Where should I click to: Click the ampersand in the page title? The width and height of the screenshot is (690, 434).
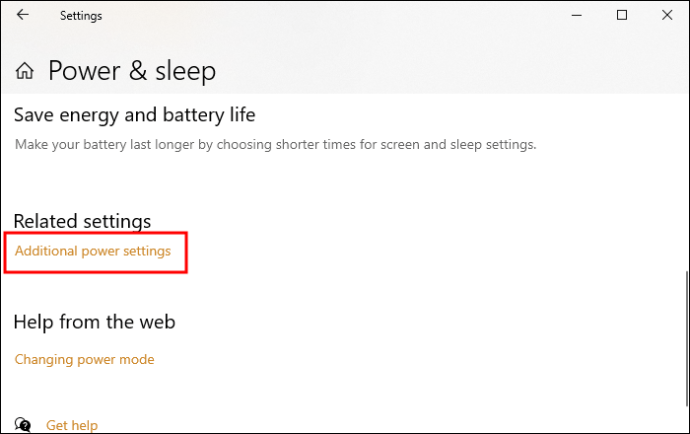[x=138, y=71]
